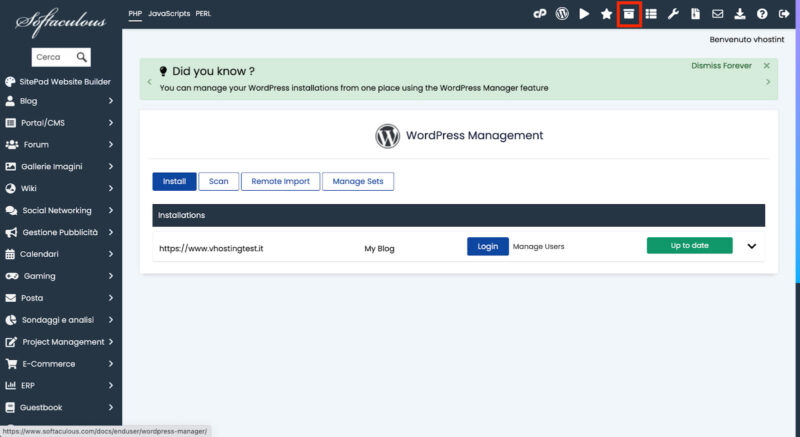
Task: Switch to the JavaScripts tab
Action: tap(169, 14)
